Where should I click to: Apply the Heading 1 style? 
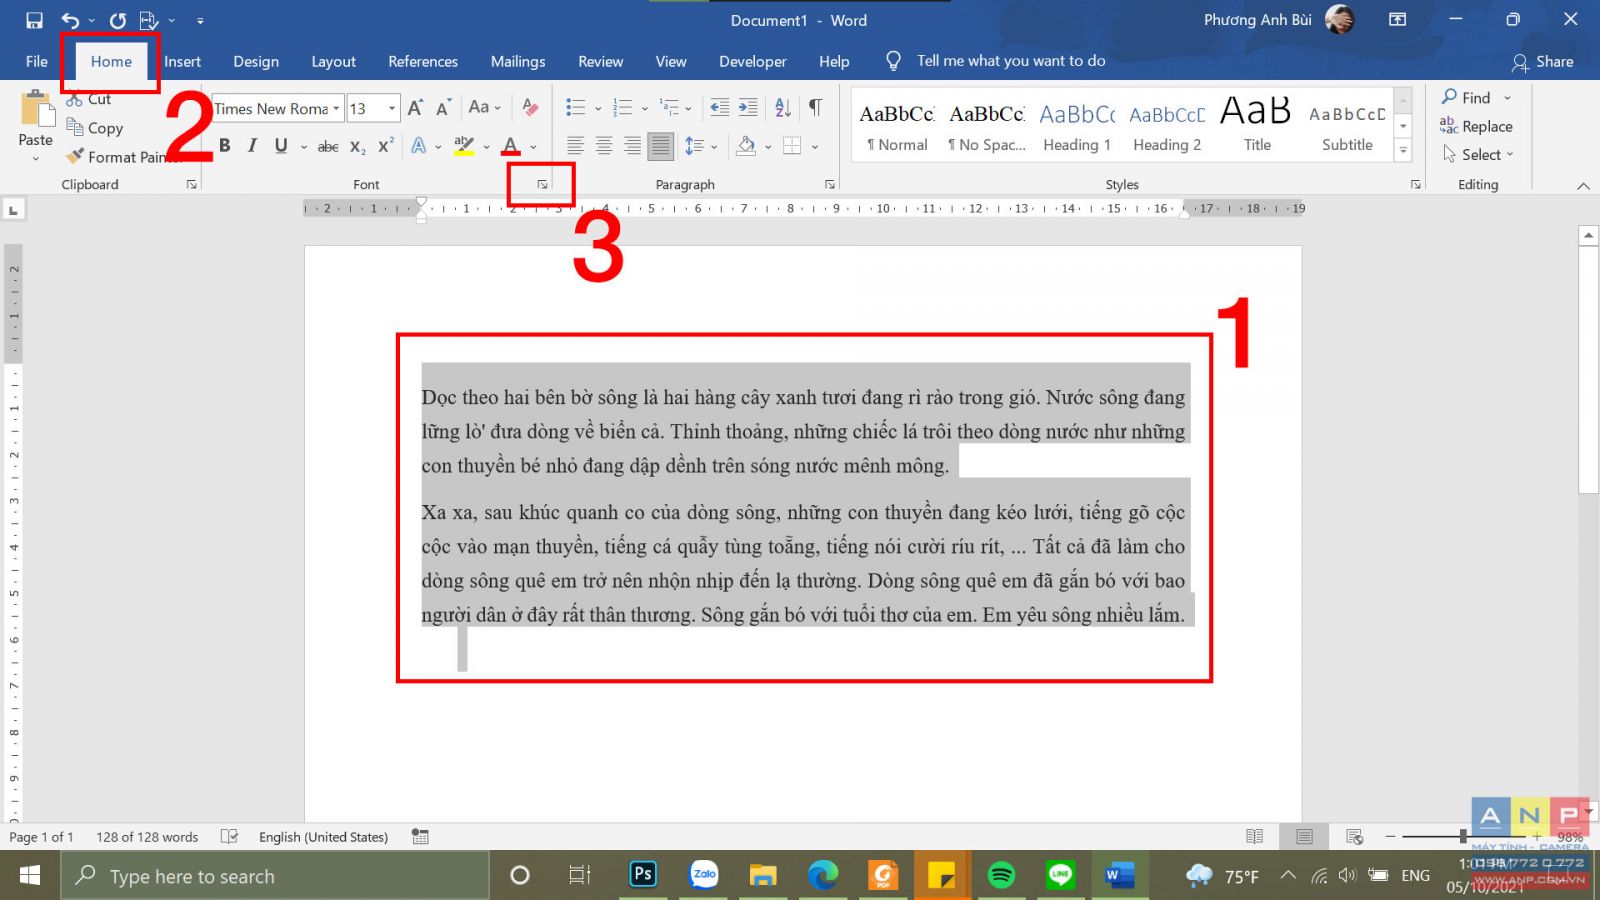coord(1077,127)
